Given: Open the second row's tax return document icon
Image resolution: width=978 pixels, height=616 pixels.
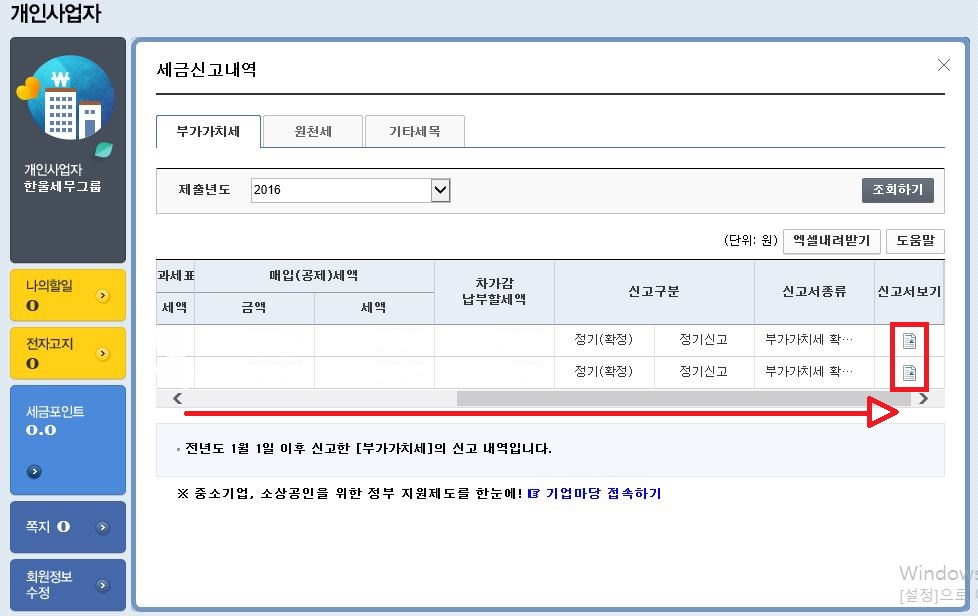Looking at the screenshot, I should 909,373.
